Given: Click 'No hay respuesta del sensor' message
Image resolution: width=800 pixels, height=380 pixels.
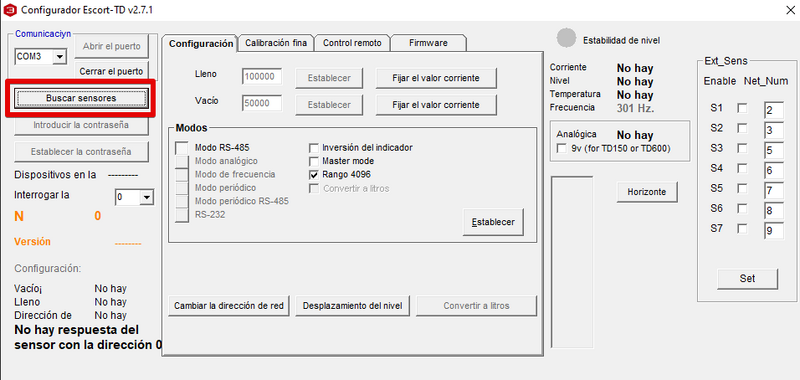Looking at the screenshot, I should 88,337.
